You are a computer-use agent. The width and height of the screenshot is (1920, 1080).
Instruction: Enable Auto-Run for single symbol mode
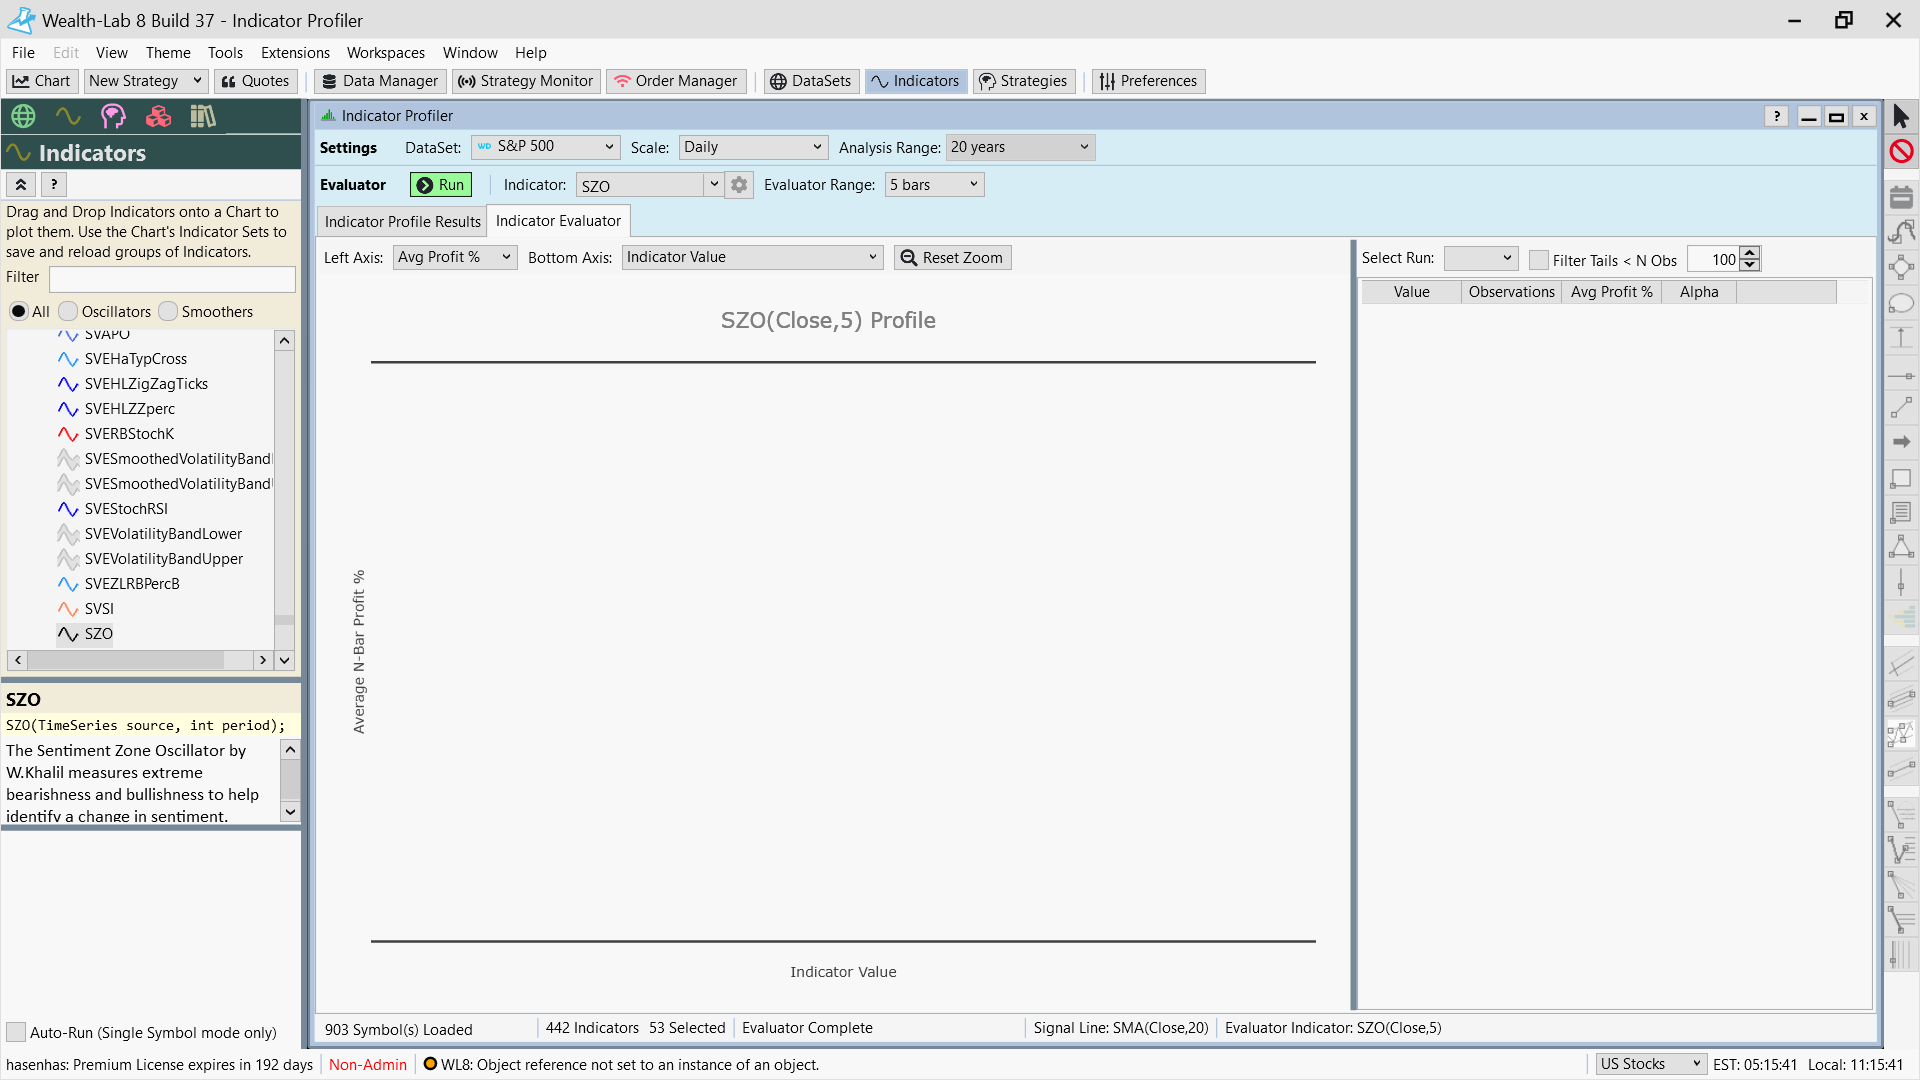point(16,1031)
